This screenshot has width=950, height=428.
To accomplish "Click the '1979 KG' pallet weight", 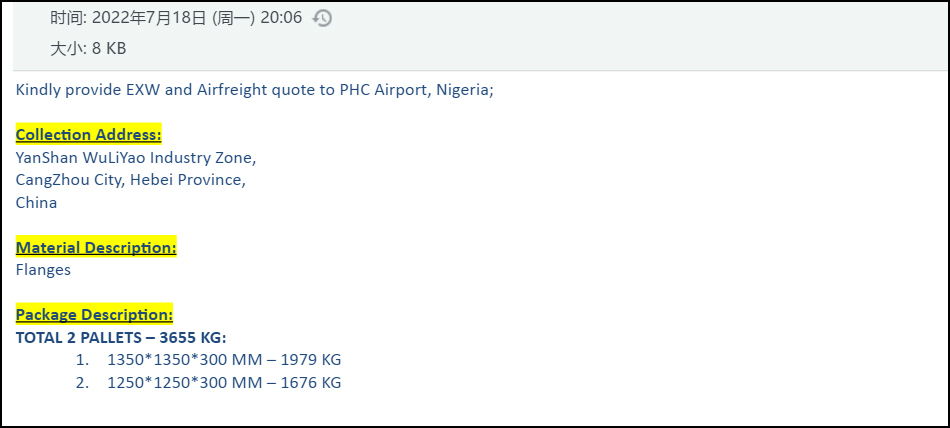I will pyautogui.click(x=311, y=359).
